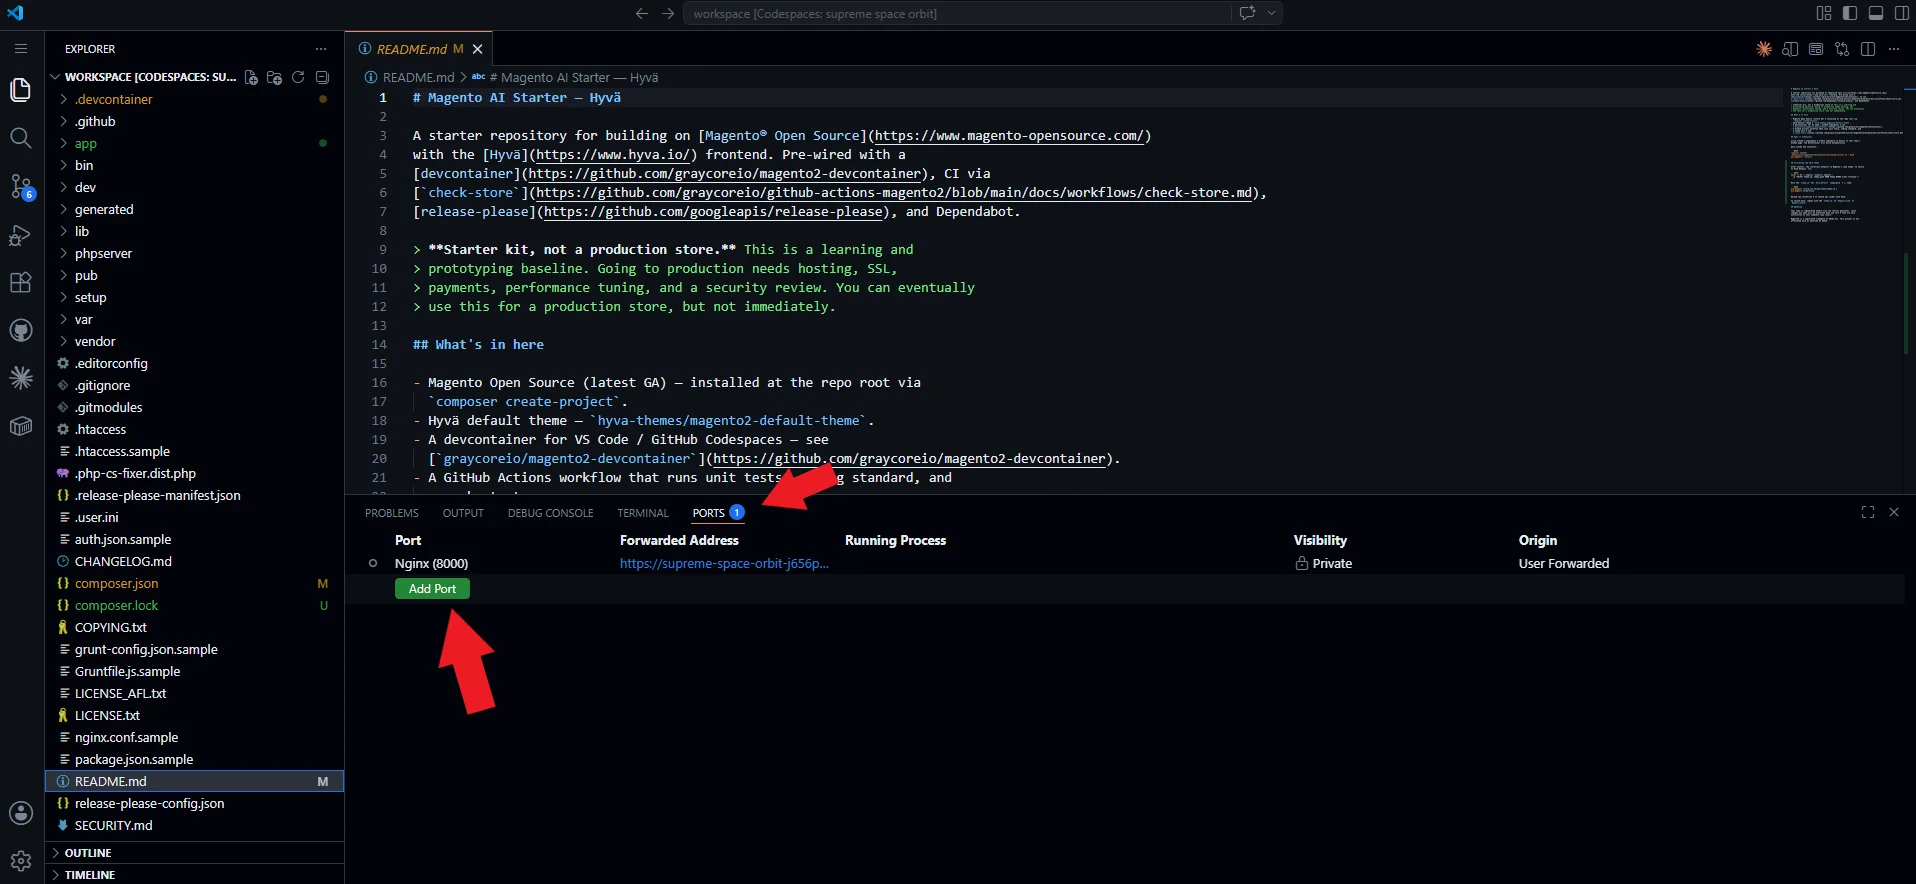The height and width of the screenshot is (884, 1916).
Task: Toggle the bottom panel visibility
Action: 1876,13
